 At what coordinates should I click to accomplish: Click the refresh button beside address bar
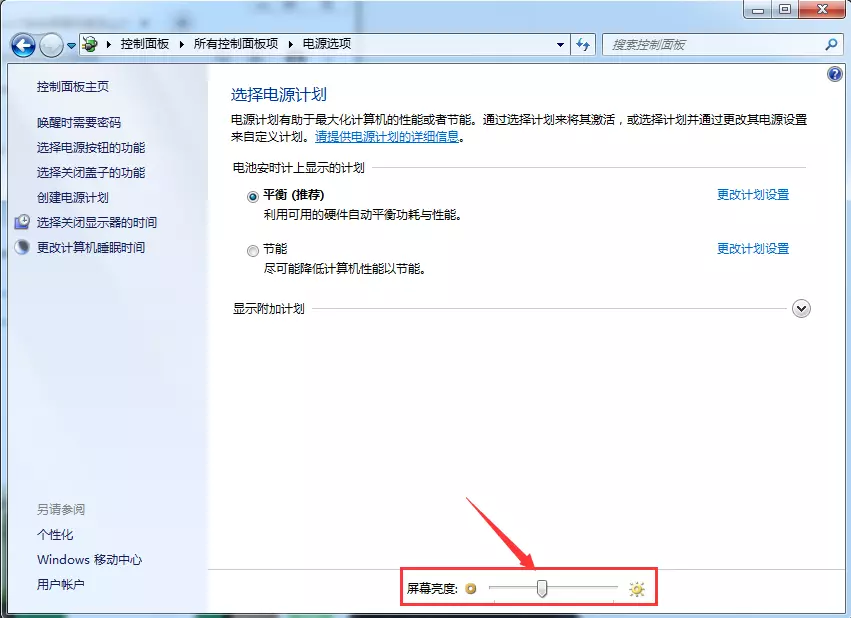point(583,44)
